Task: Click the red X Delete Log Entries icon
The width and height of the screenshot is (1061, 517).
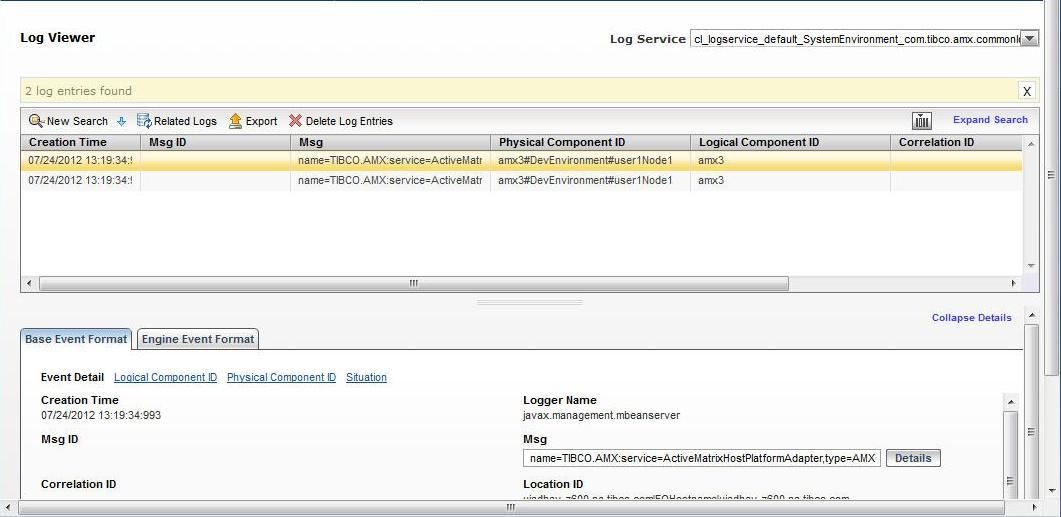Action: pos(295,121)
